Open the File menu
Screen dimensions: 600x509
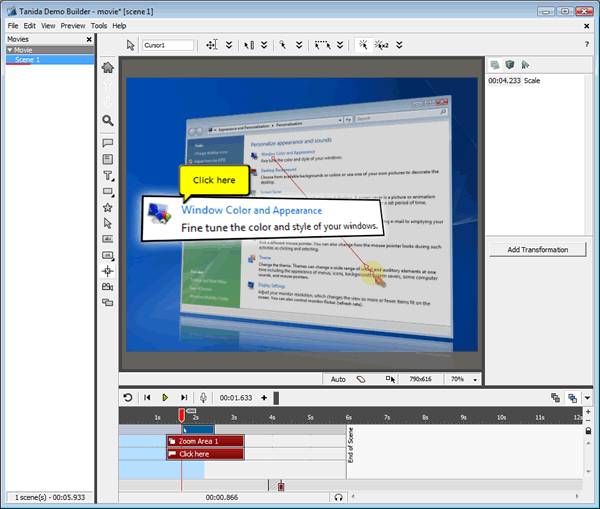coord(13,26)
